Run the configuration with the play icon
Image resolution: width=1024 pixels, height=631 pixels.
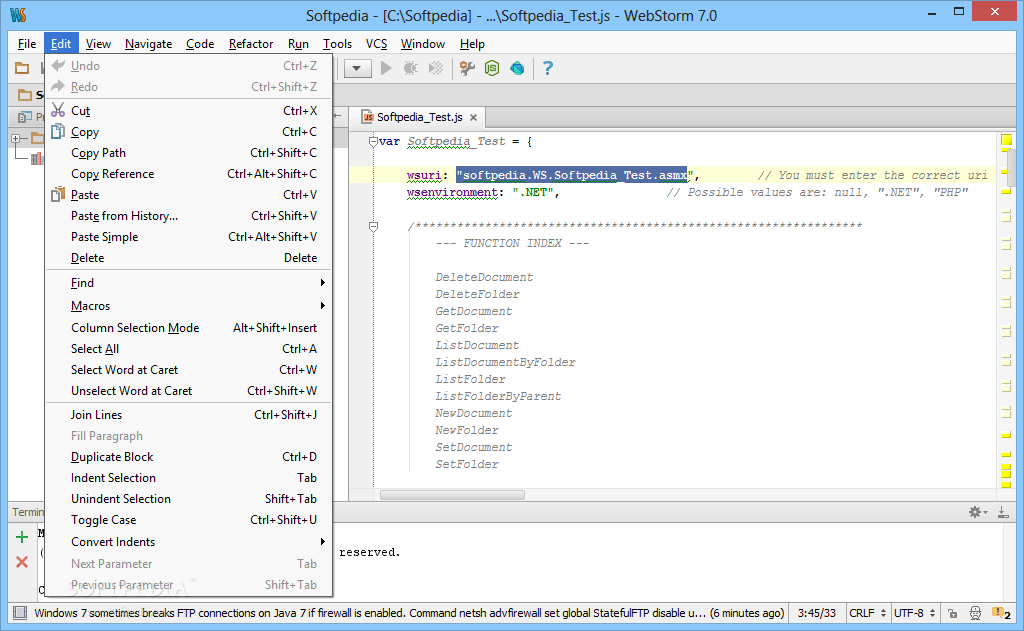(x=386, y=68)
